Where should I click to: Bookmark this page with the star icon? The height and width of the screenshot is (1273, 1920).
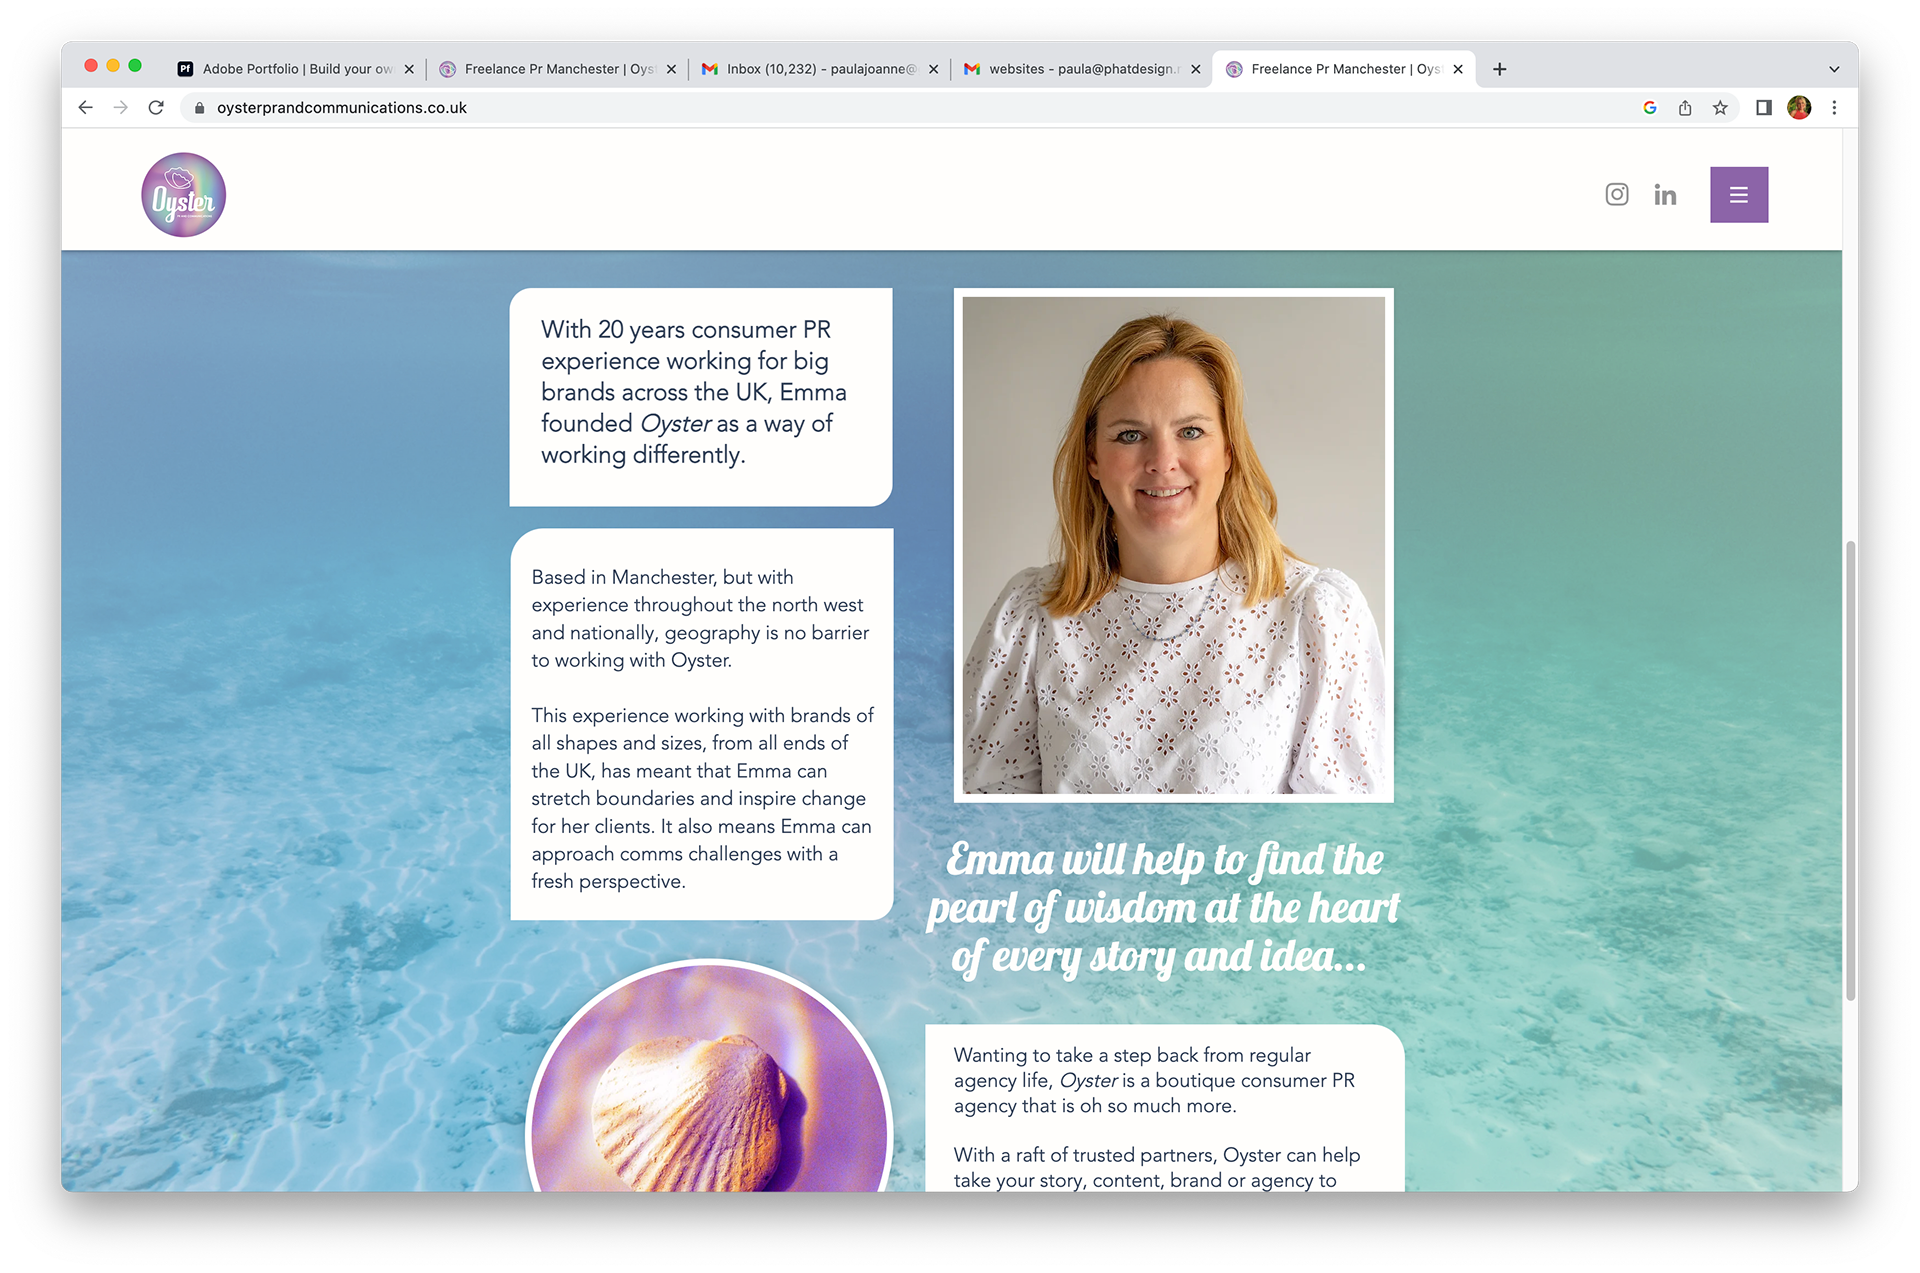click(1720, 108)
